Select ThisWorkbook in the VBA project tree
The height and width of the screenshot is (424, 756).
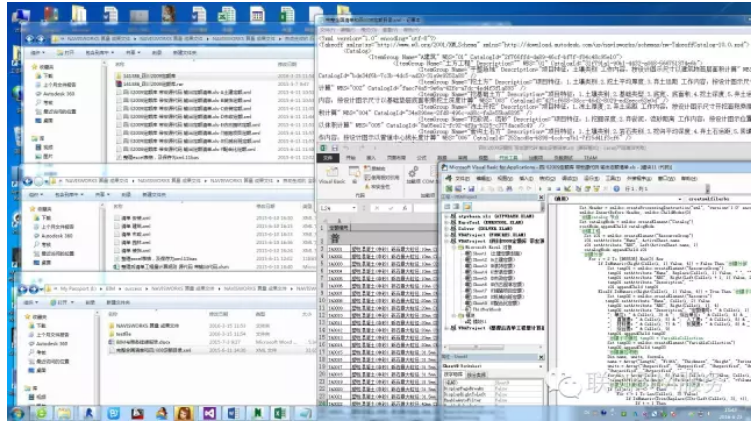click(482, 309)
